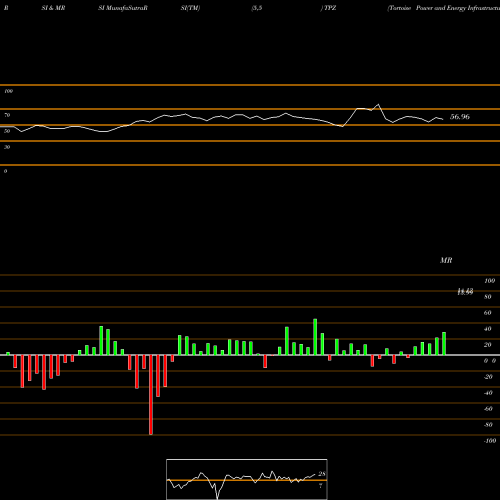Click the 100 level label on RSI axis

pyautogui.click(x=8, y=91)
